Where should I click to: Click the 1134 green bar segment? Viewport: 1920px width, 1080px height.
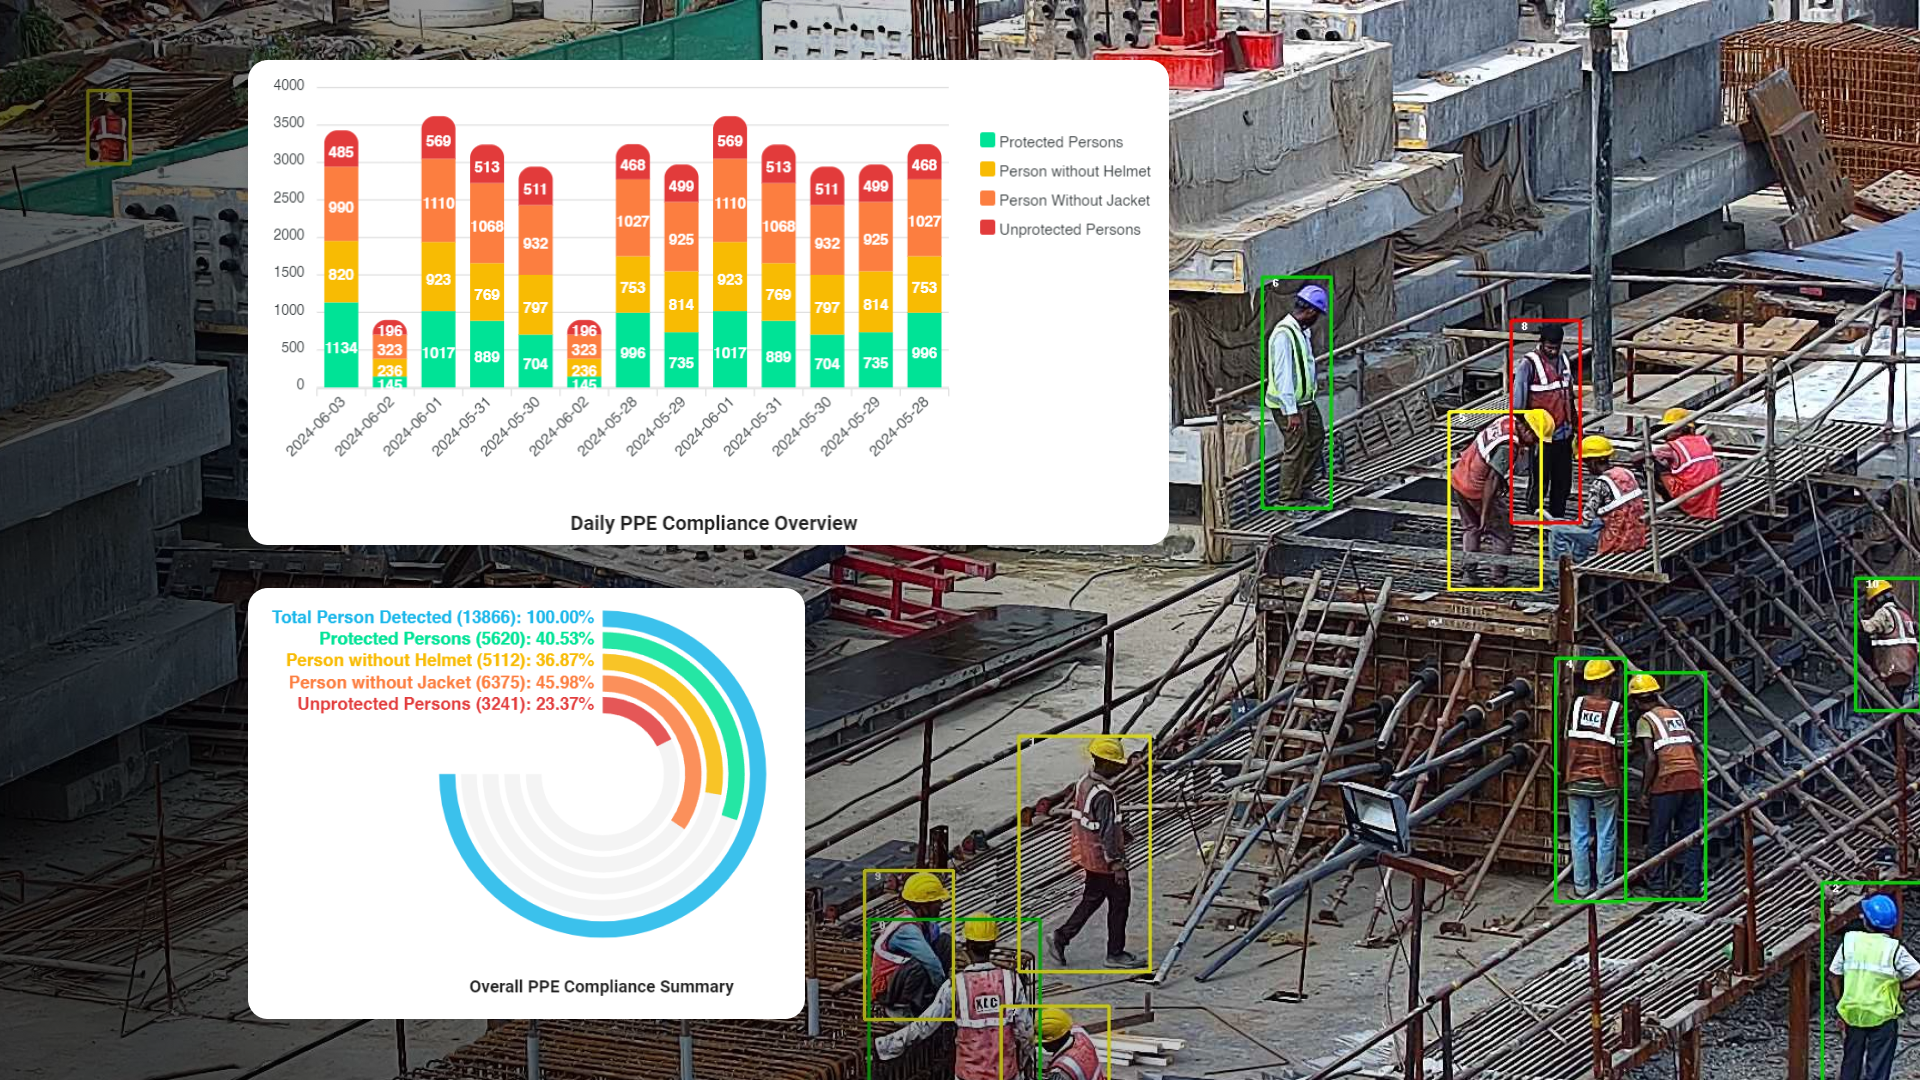click(x=340, y=345)
